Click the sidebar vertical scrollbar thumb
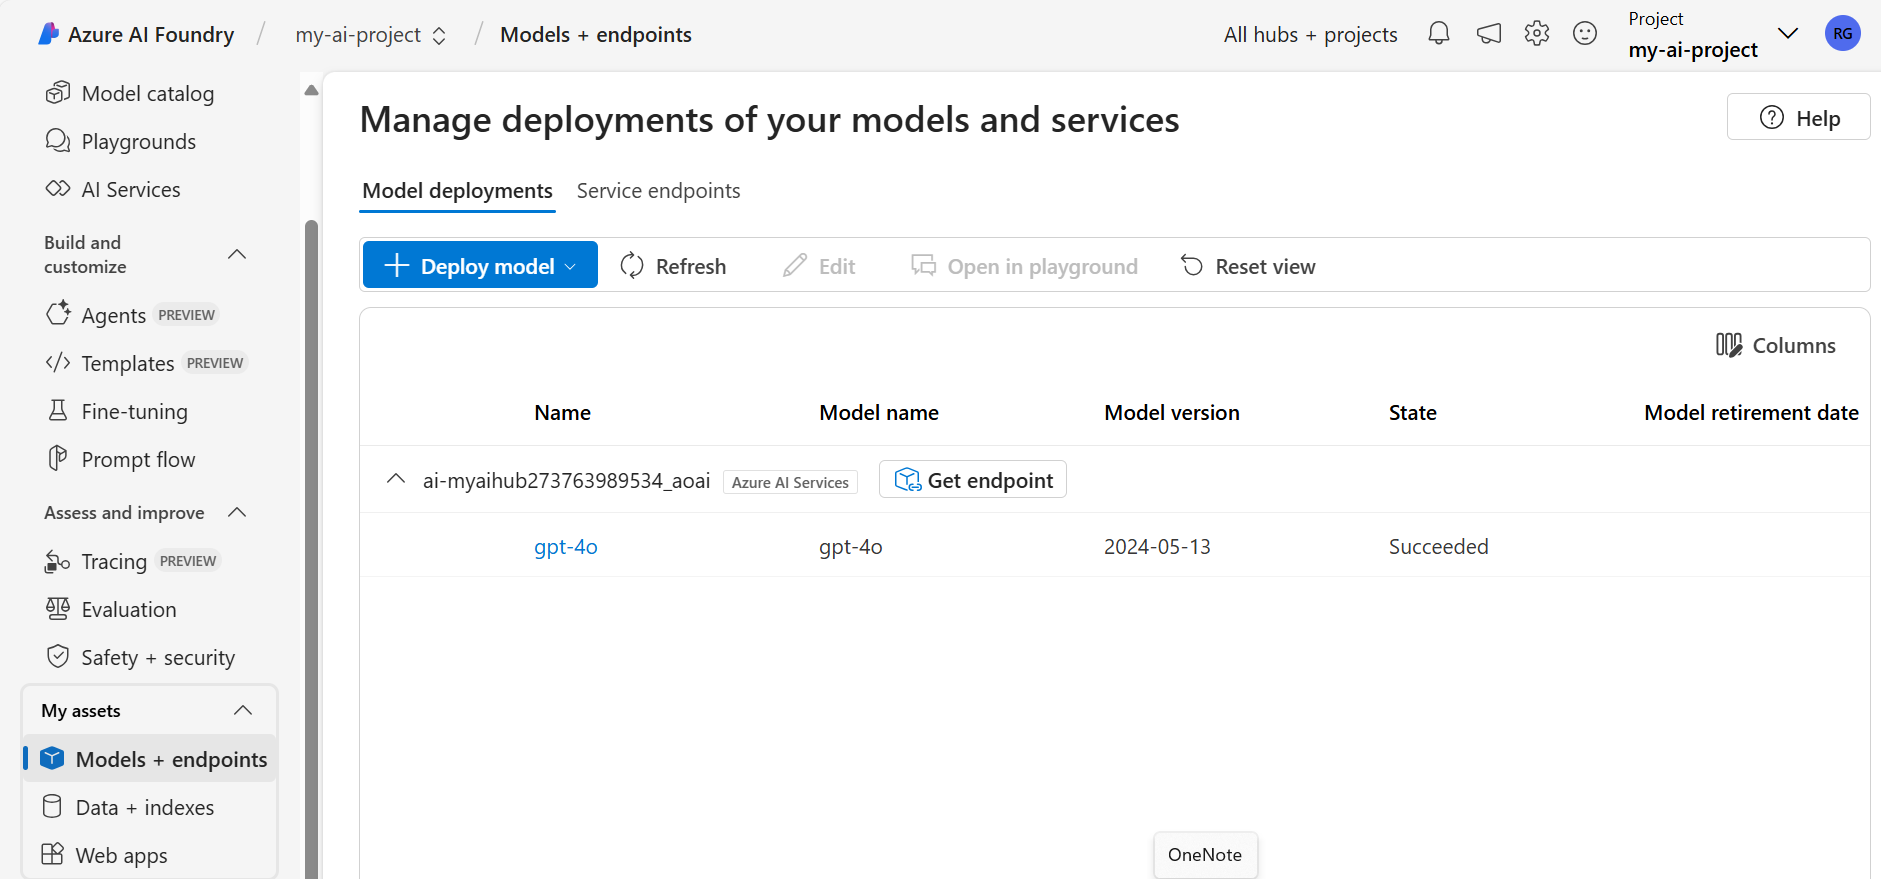Image resolution: width=1881 pixels, height=879 pixels. pos(311,549)
